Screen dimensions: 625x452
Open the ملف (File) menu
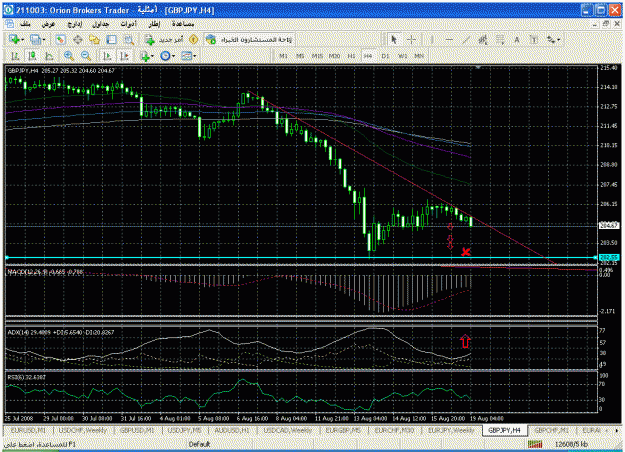pyautogui.click(x=25, y=24)
